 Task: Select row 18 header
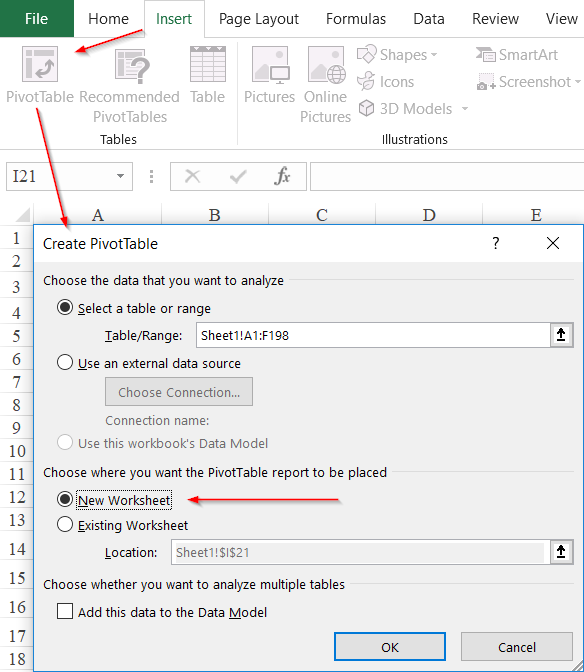click(x=17, y=659)
